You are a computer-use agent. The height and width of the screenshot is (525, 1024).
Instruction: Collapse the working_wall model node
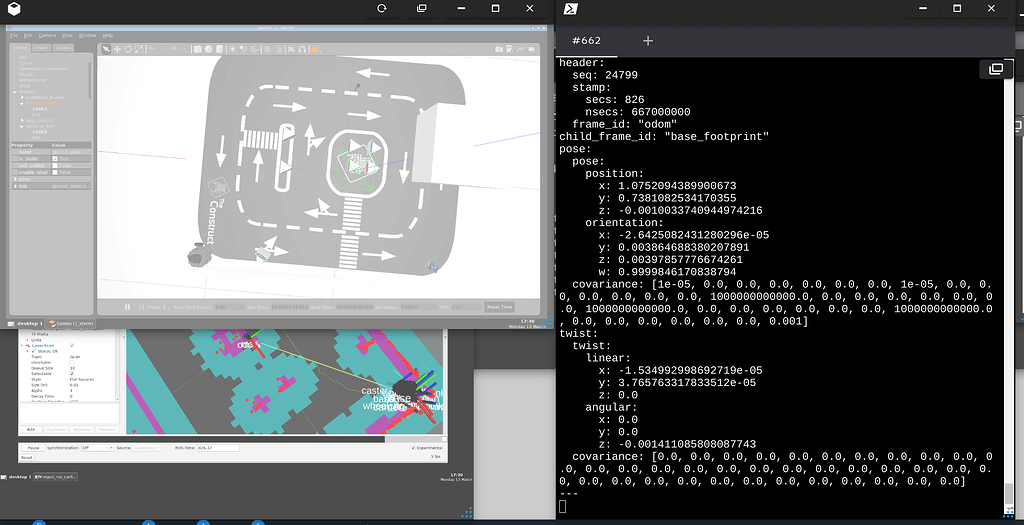22,127
